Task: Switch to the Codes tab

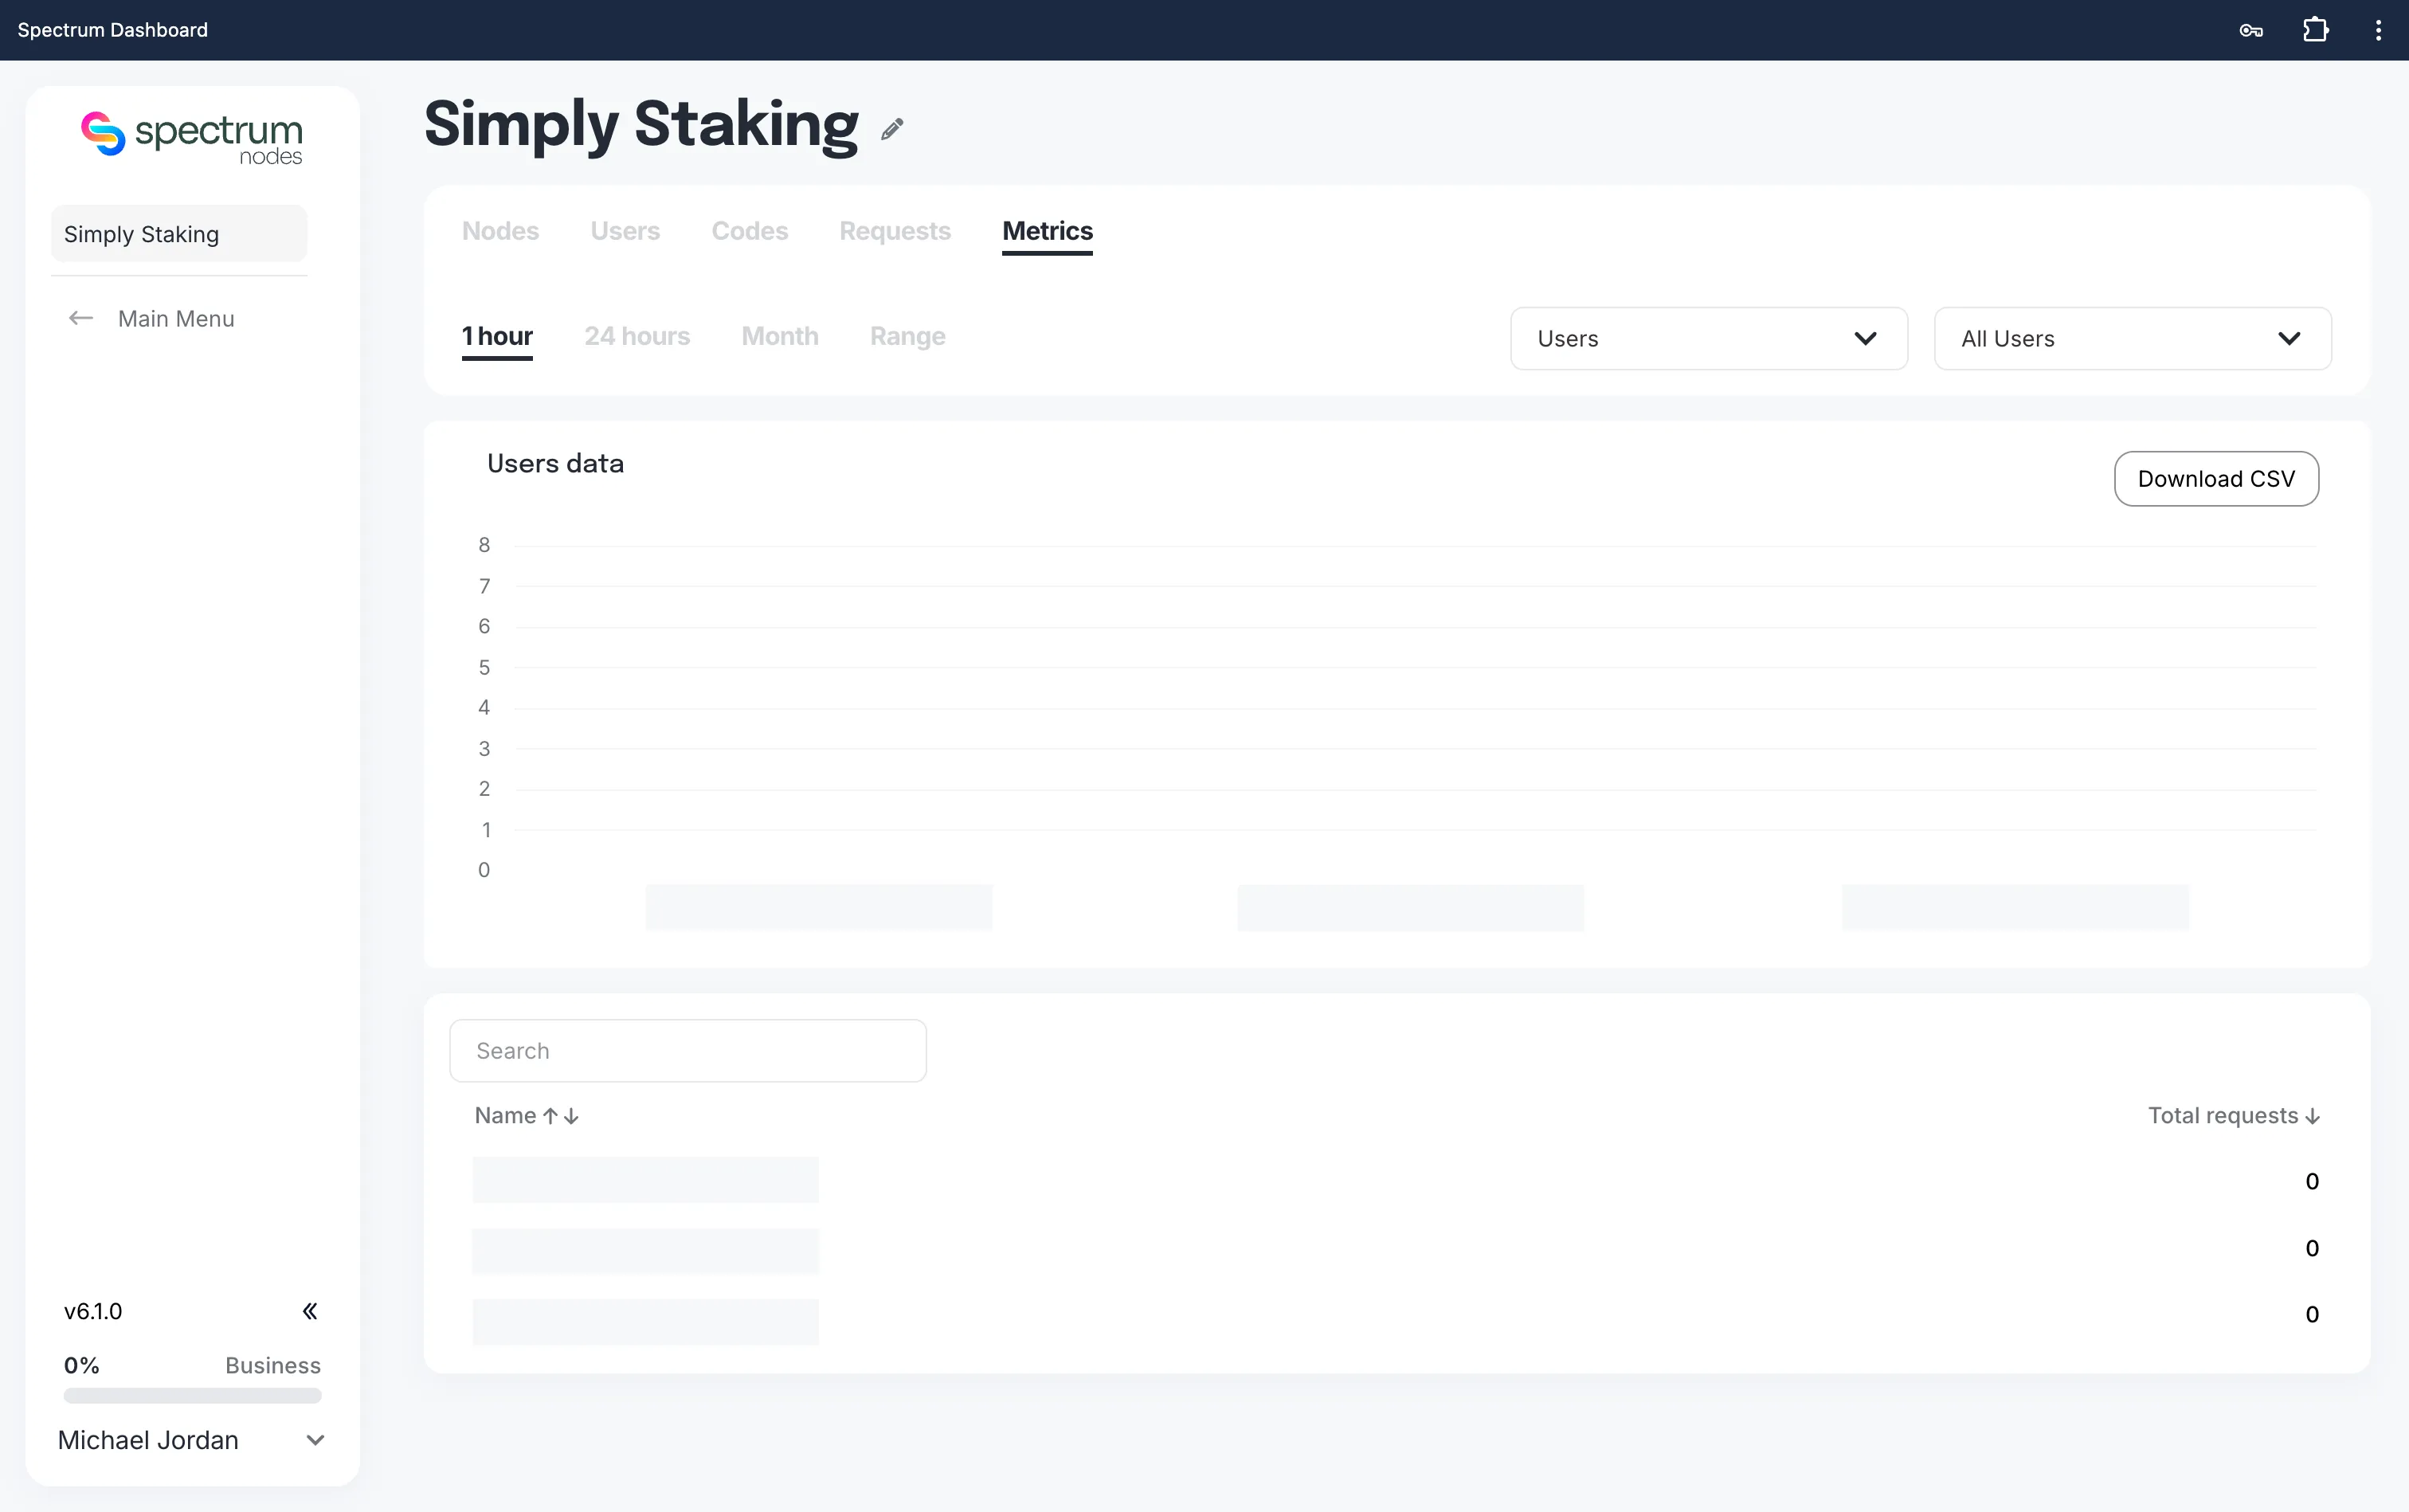Action: tap(749, 231)
